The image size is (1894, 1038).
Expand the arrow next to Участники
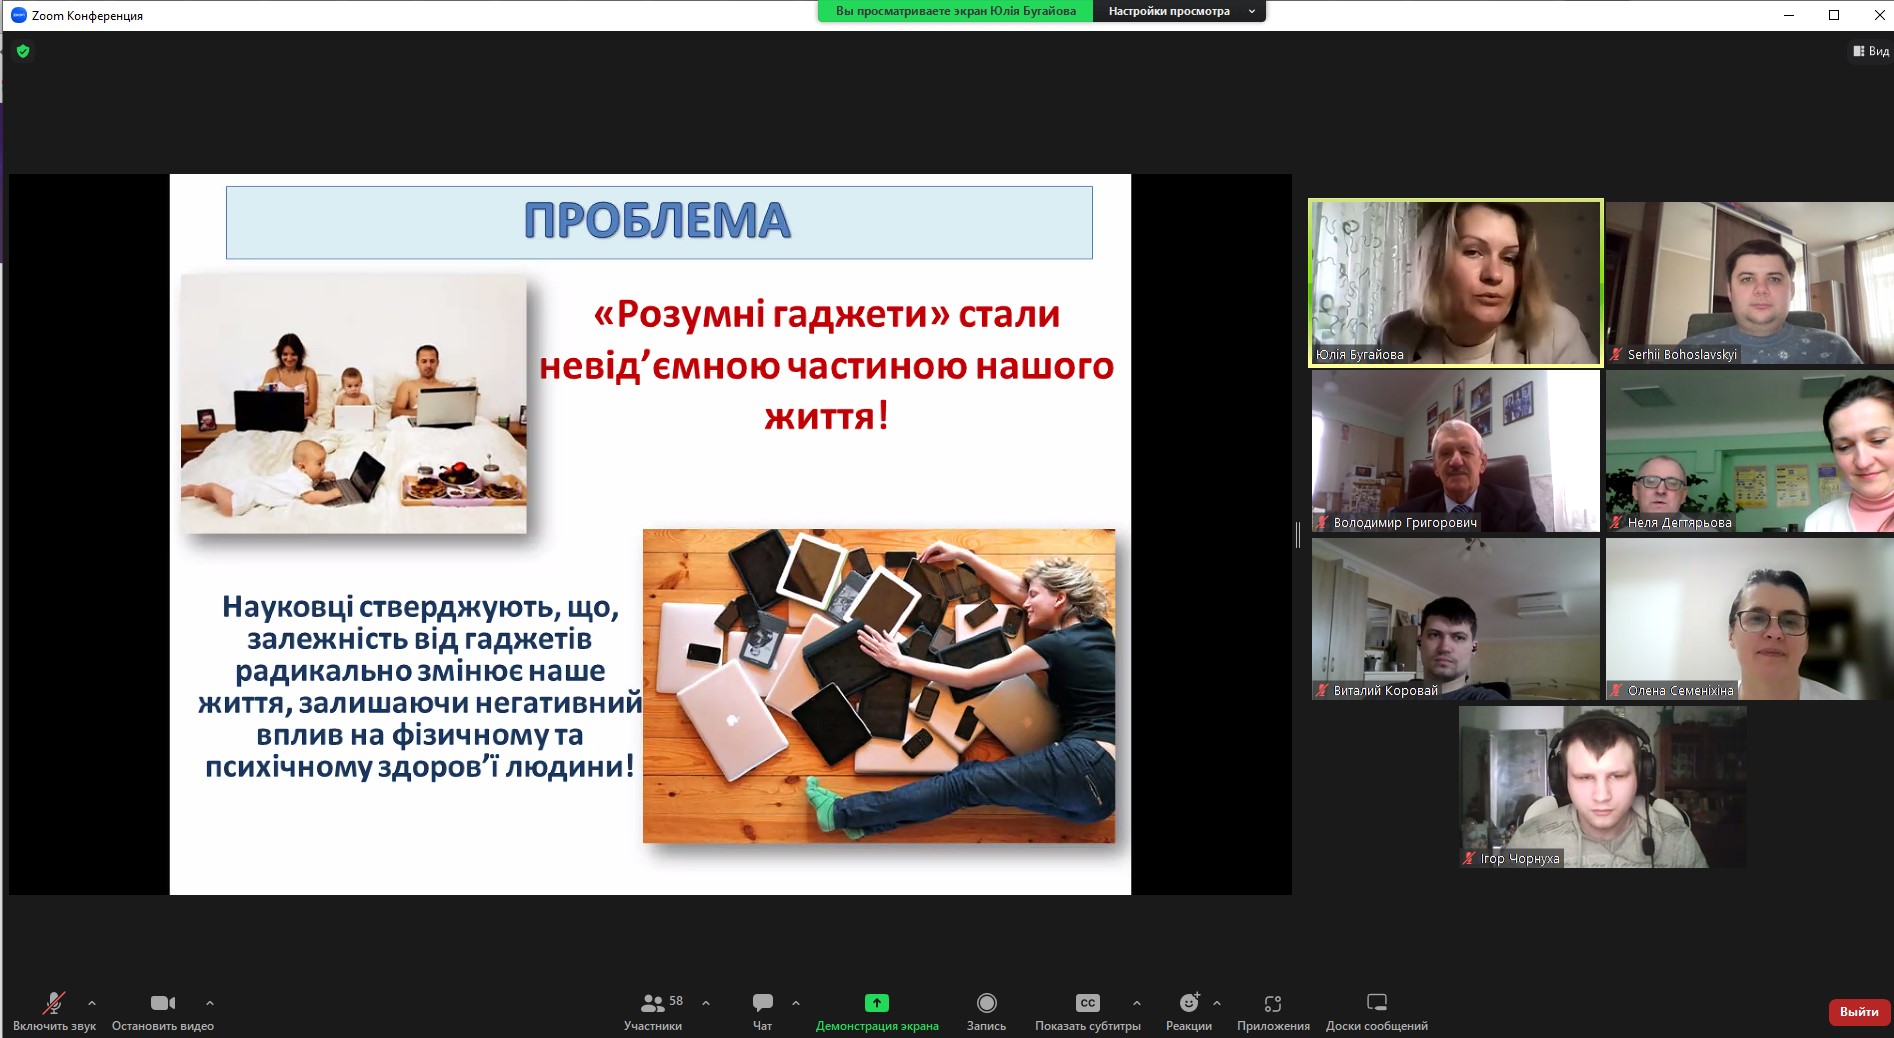[706, 1003]
